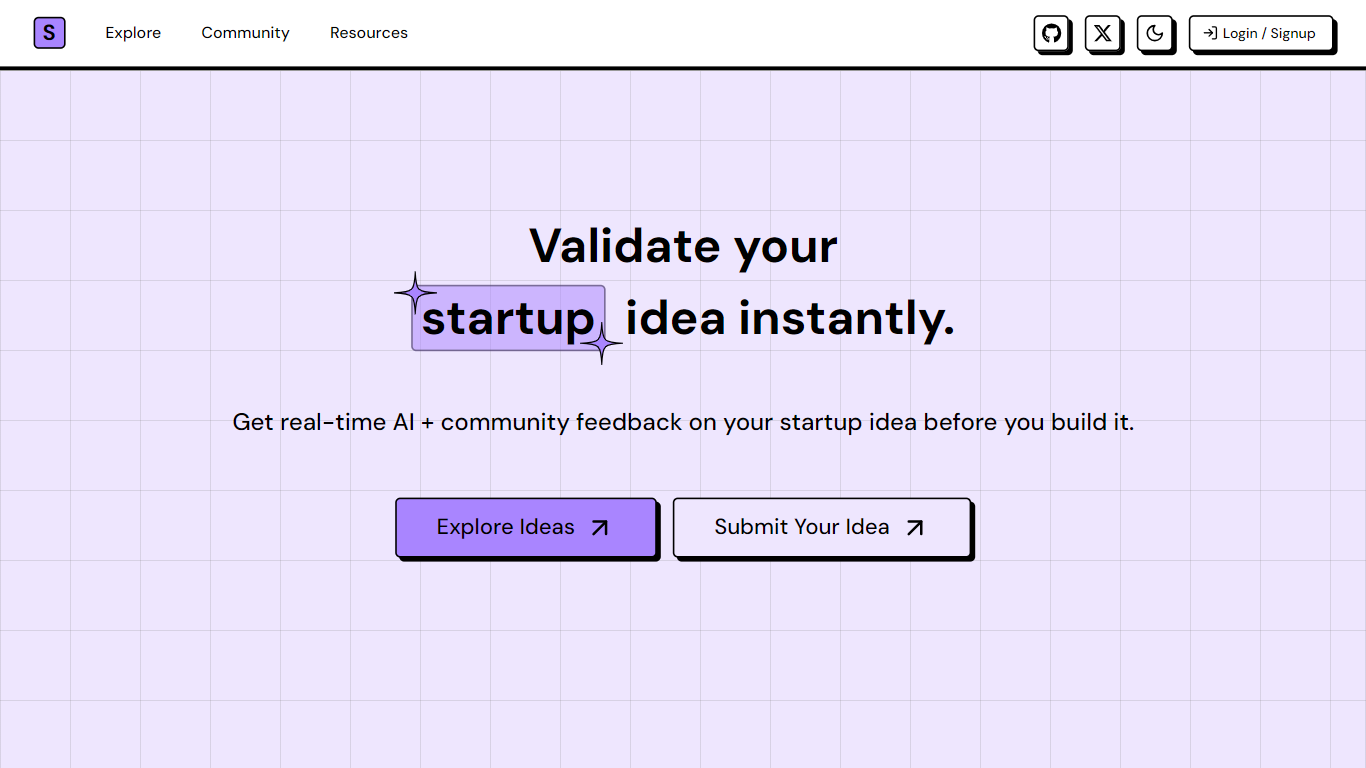Viewport: 1366px width, 768px height.
Task: Click the Signup text in the header
Action: 1293,33
